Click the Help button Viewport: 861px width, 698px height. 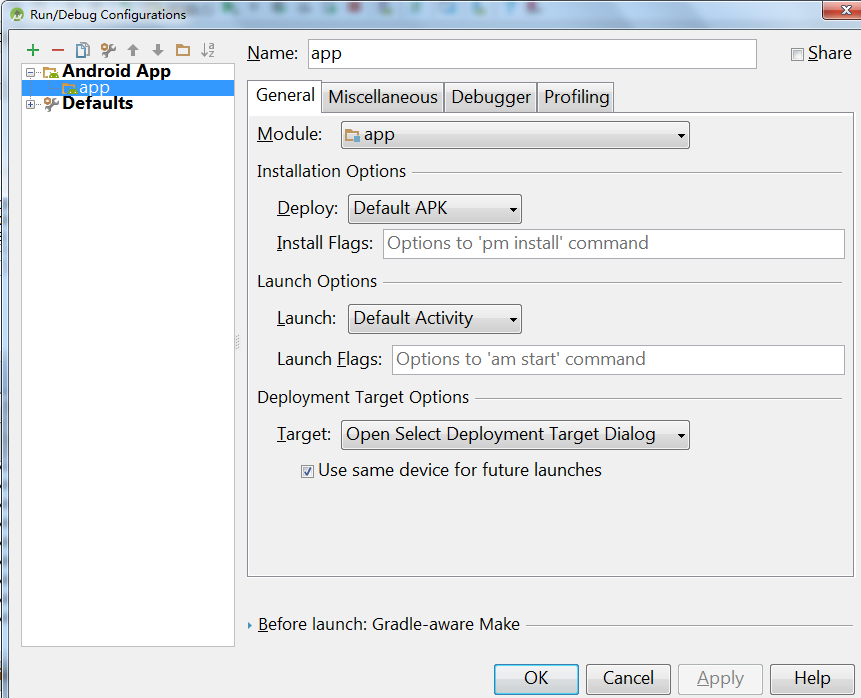811,679
